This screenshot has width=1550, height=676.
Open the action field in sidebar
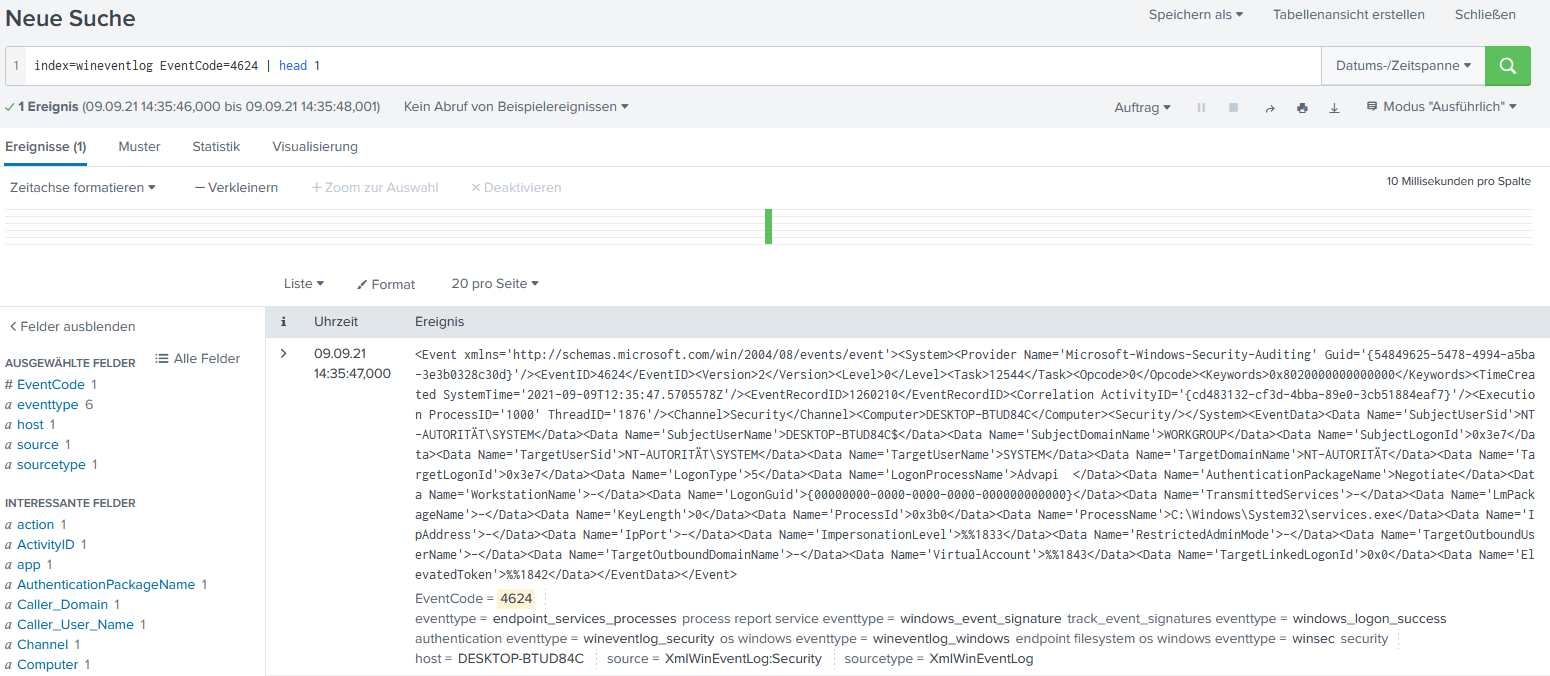(x=36, y=524)
